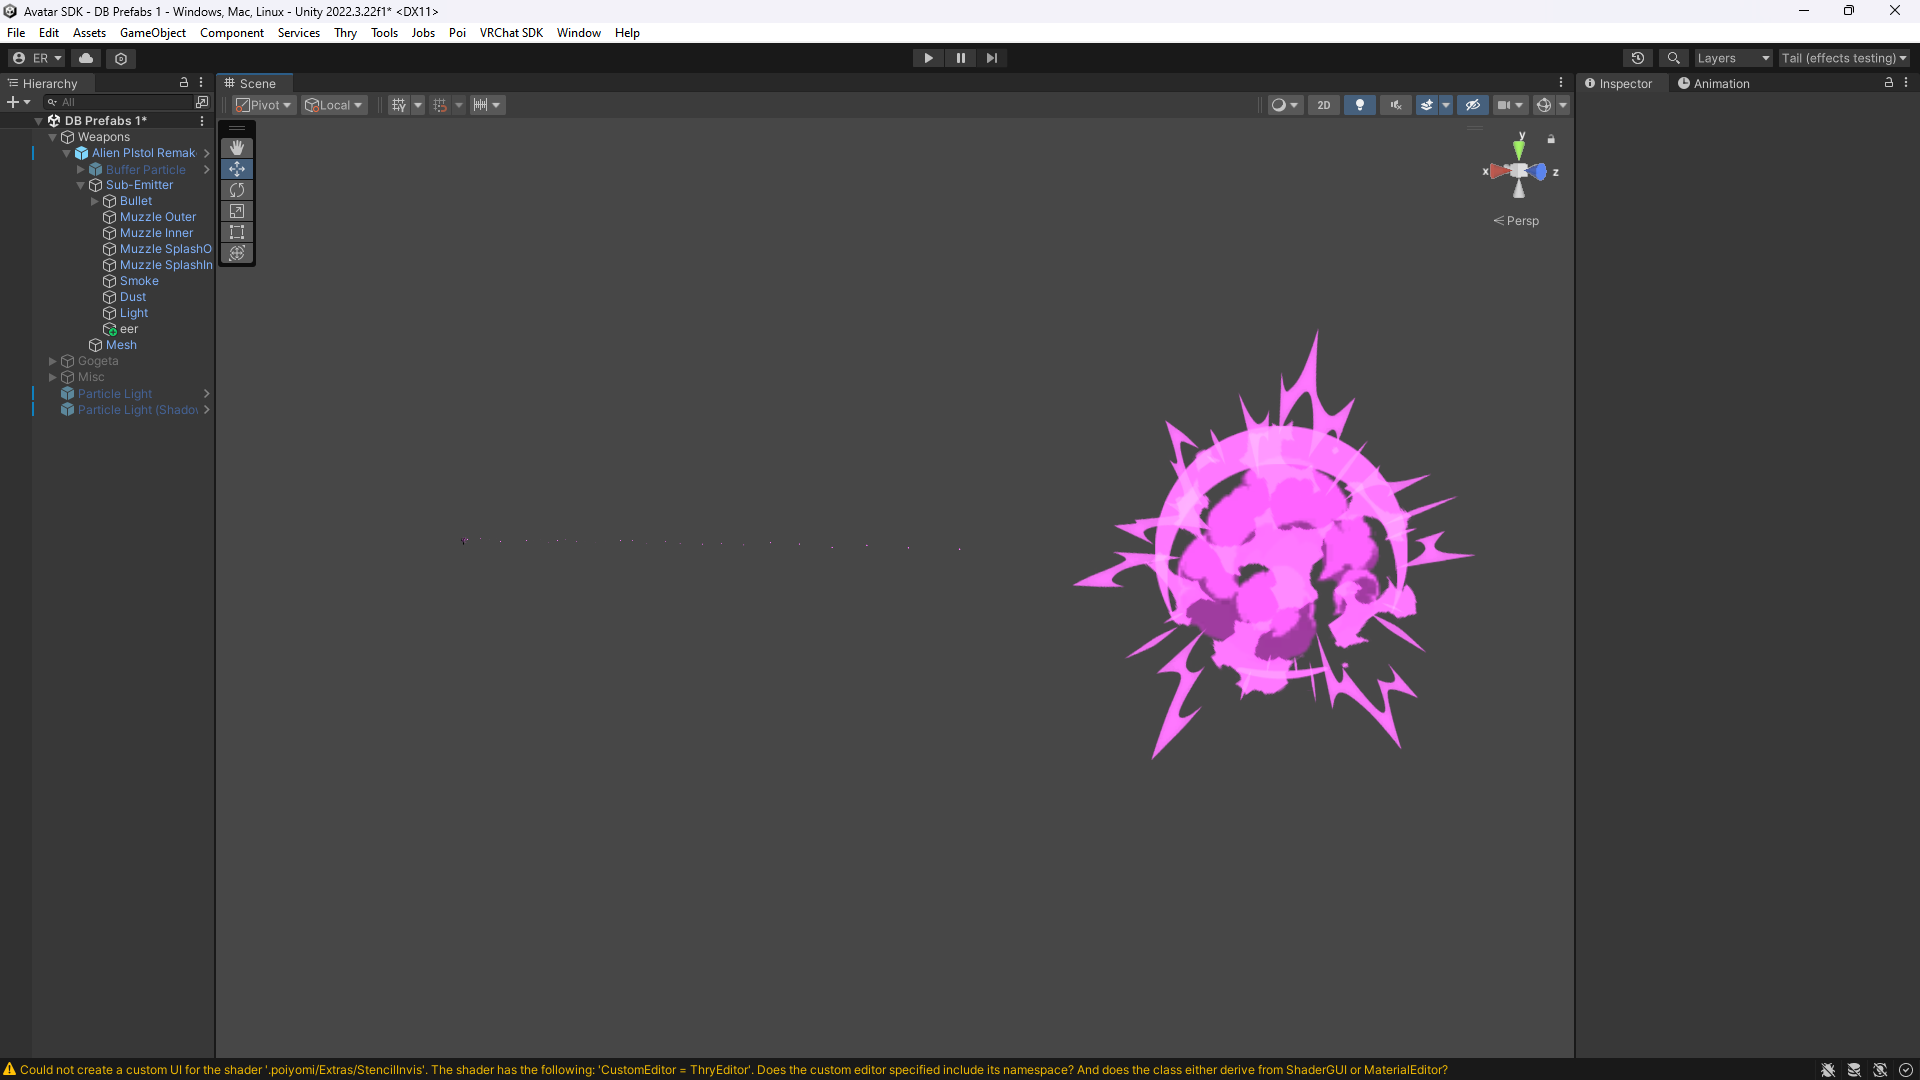1920x1080 pixels.
Task: Switch to the Animation tab
Action: click(x=1713, y=84)
